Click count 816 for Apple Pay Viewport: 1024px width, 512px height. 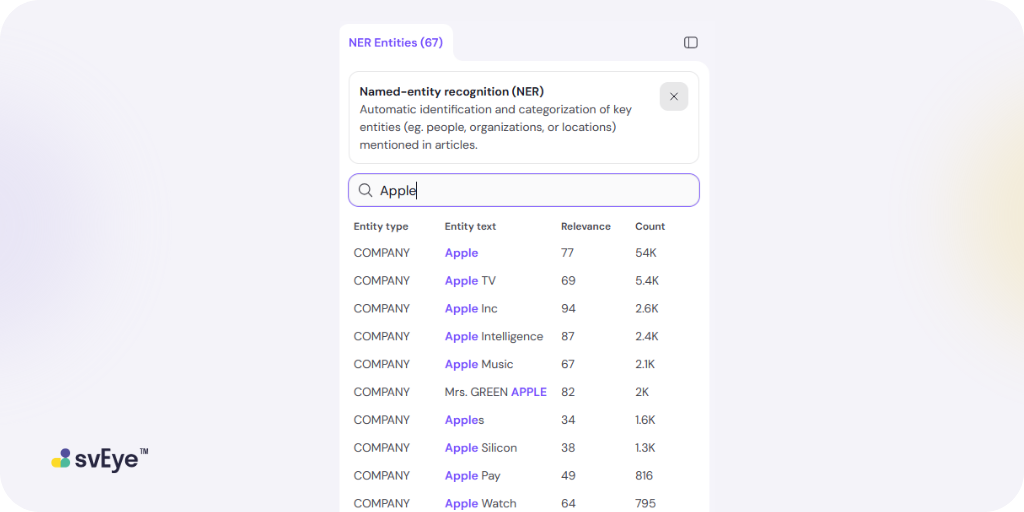coord(644,475)
